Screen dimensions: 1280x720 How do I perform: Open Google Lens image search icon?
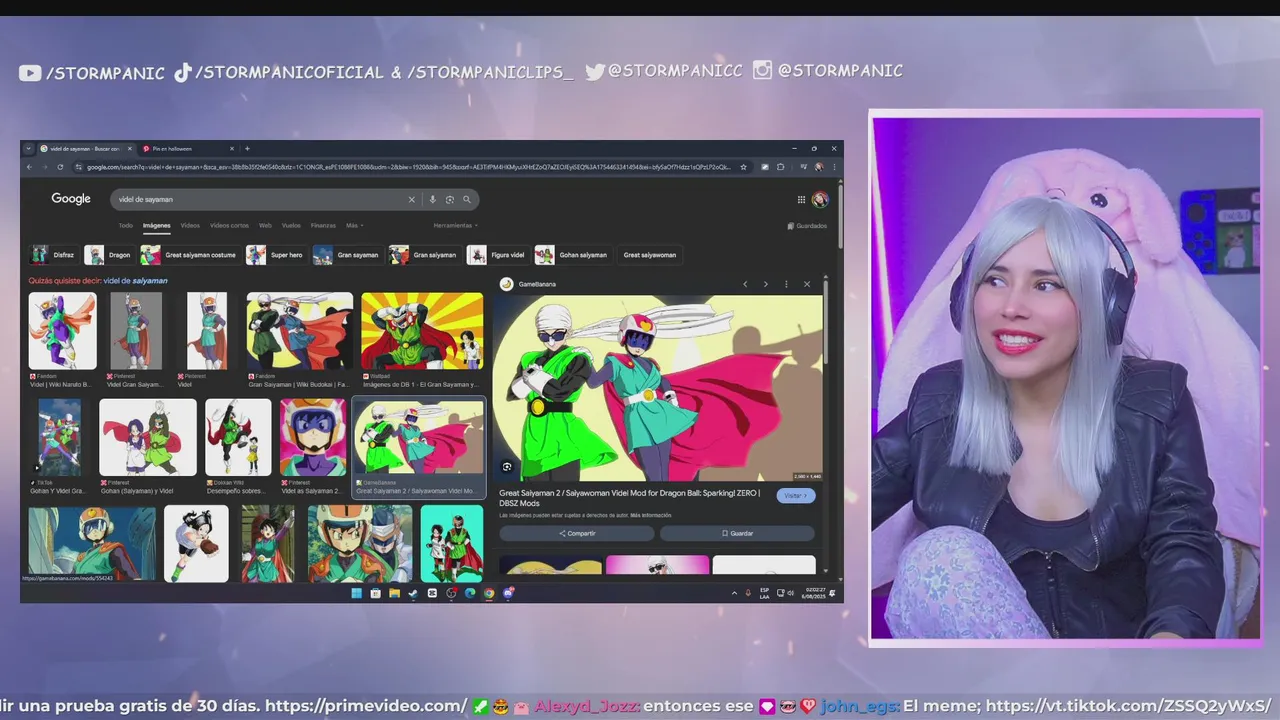pos(450,199)
